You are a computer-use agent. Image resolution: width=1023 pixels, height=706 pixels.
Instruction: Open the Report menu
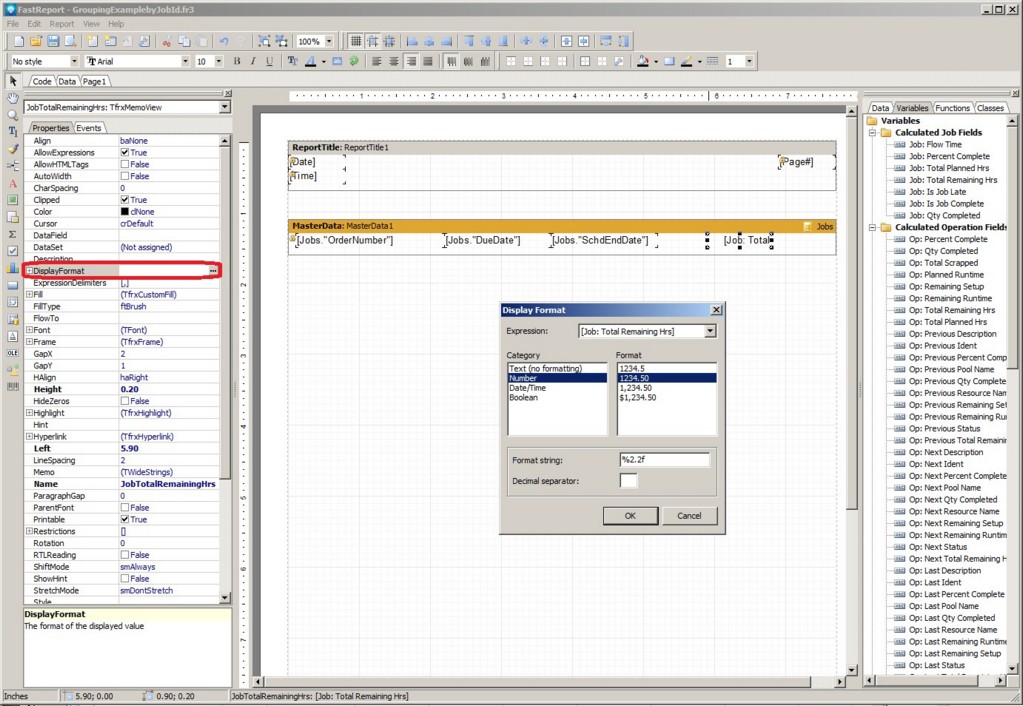pyautogui.click(x=62, y=23)
